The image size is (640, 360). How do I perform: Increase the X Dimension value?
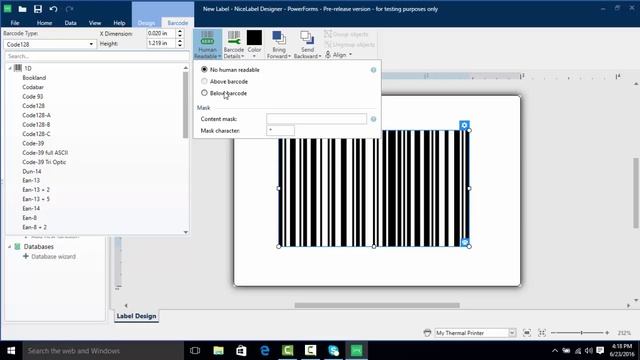click(x=180, y=31)
